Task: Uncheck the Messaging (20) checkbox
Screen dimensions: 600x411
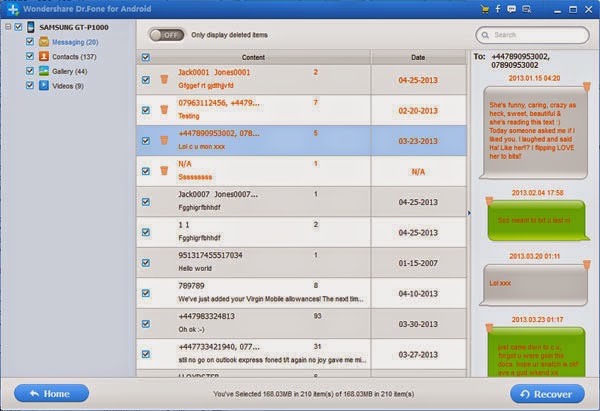Action: (30, 41)
